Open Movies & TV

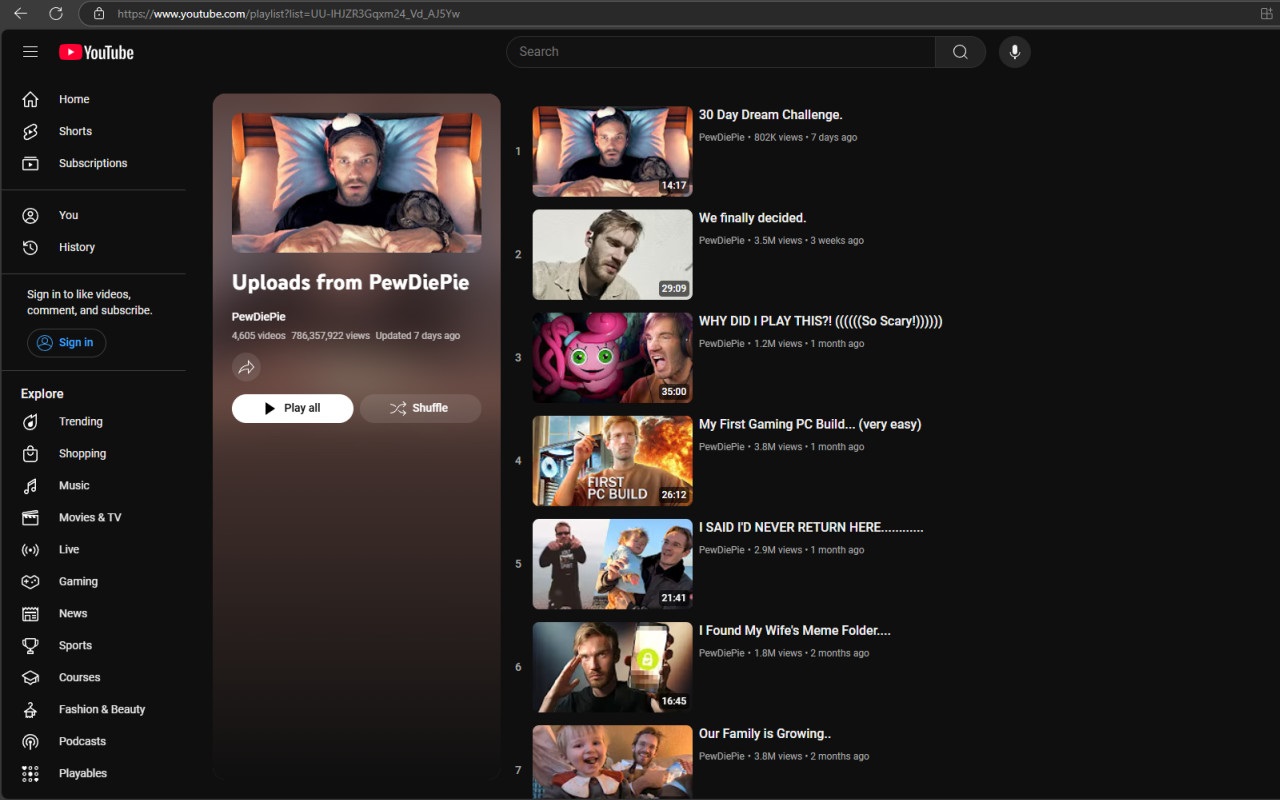[89, 517]
